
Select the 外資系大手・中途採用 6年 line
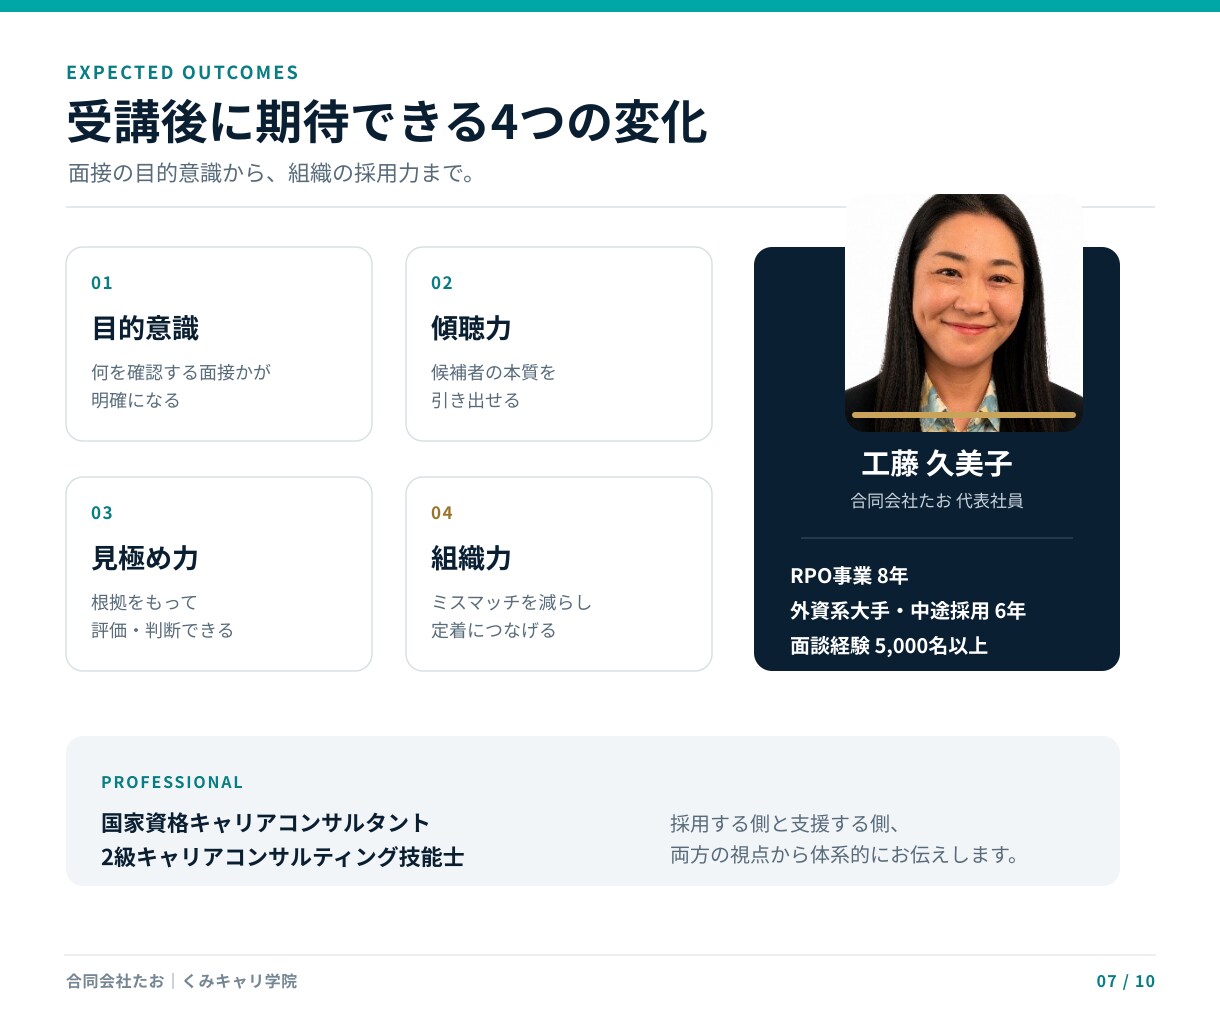pyautogui.click(x=908, y=611)
